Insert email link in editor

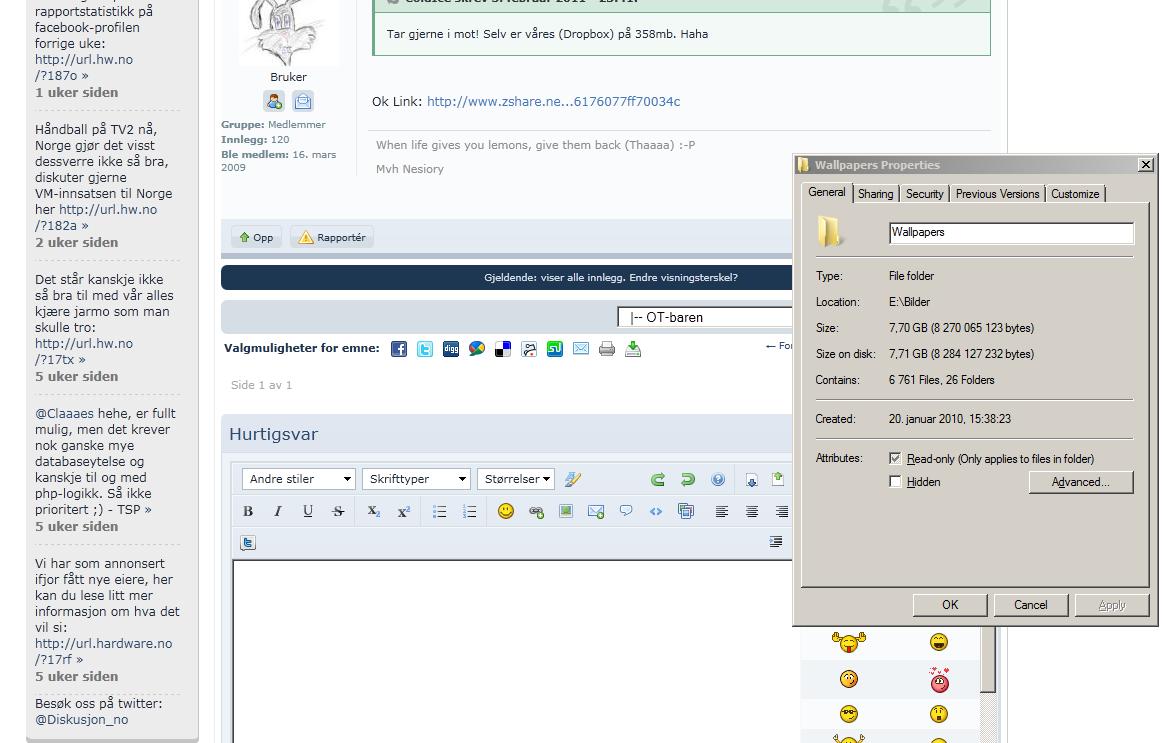coord(596,511)
